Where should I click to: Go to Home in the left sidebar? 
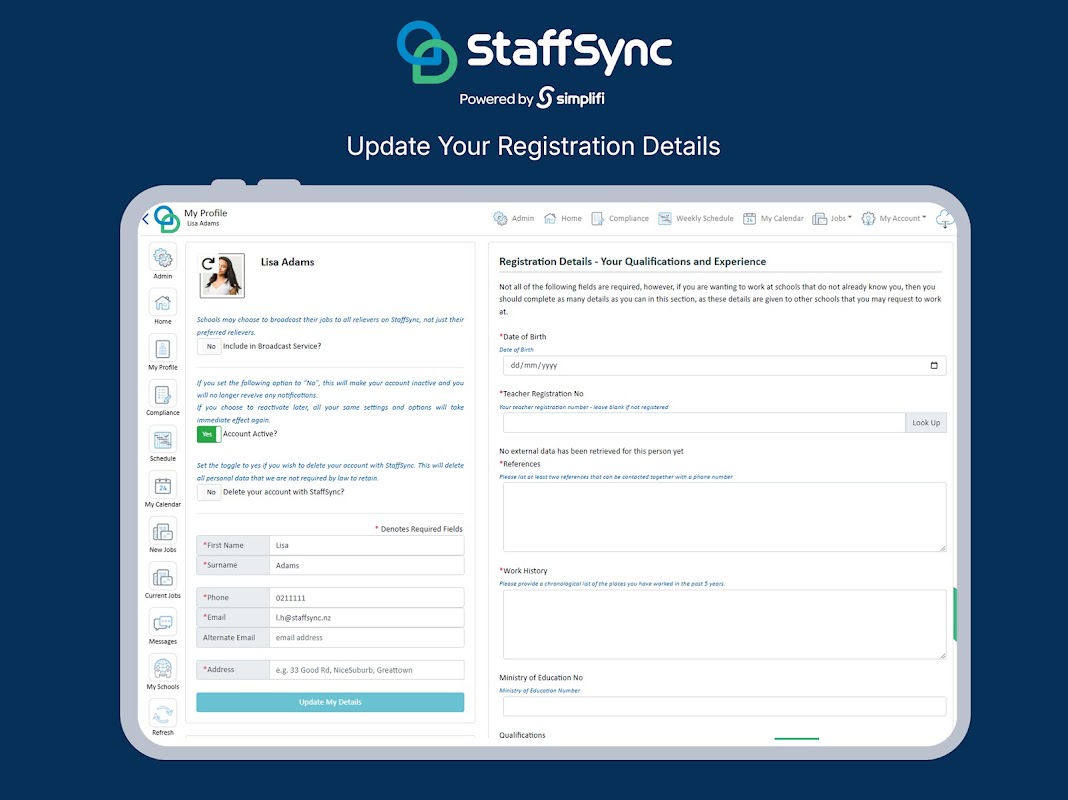click(163, 307)
